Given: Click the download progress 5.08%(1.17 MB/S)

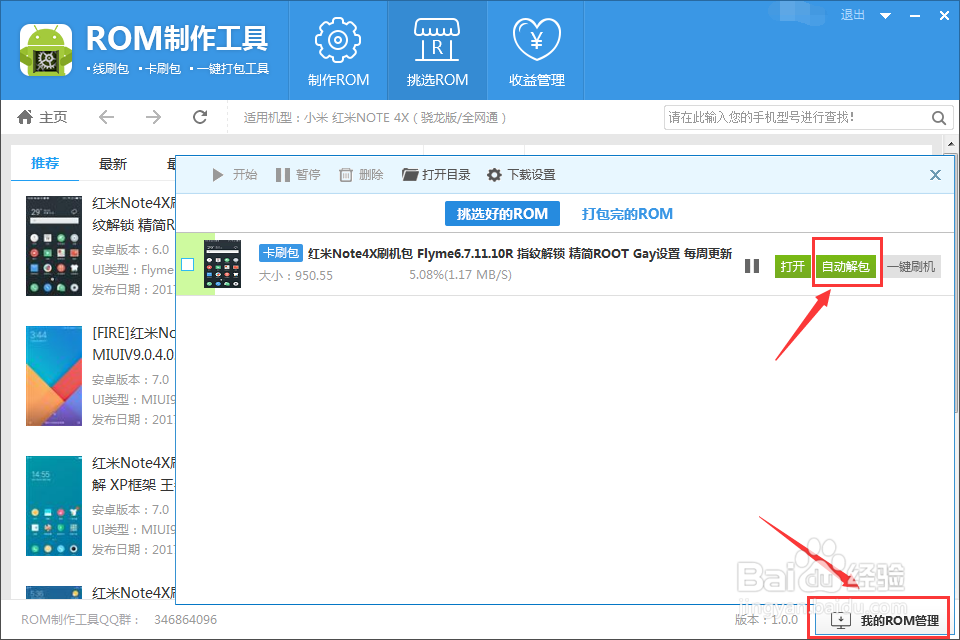Looking at the screenshot, I should point(460,275).
